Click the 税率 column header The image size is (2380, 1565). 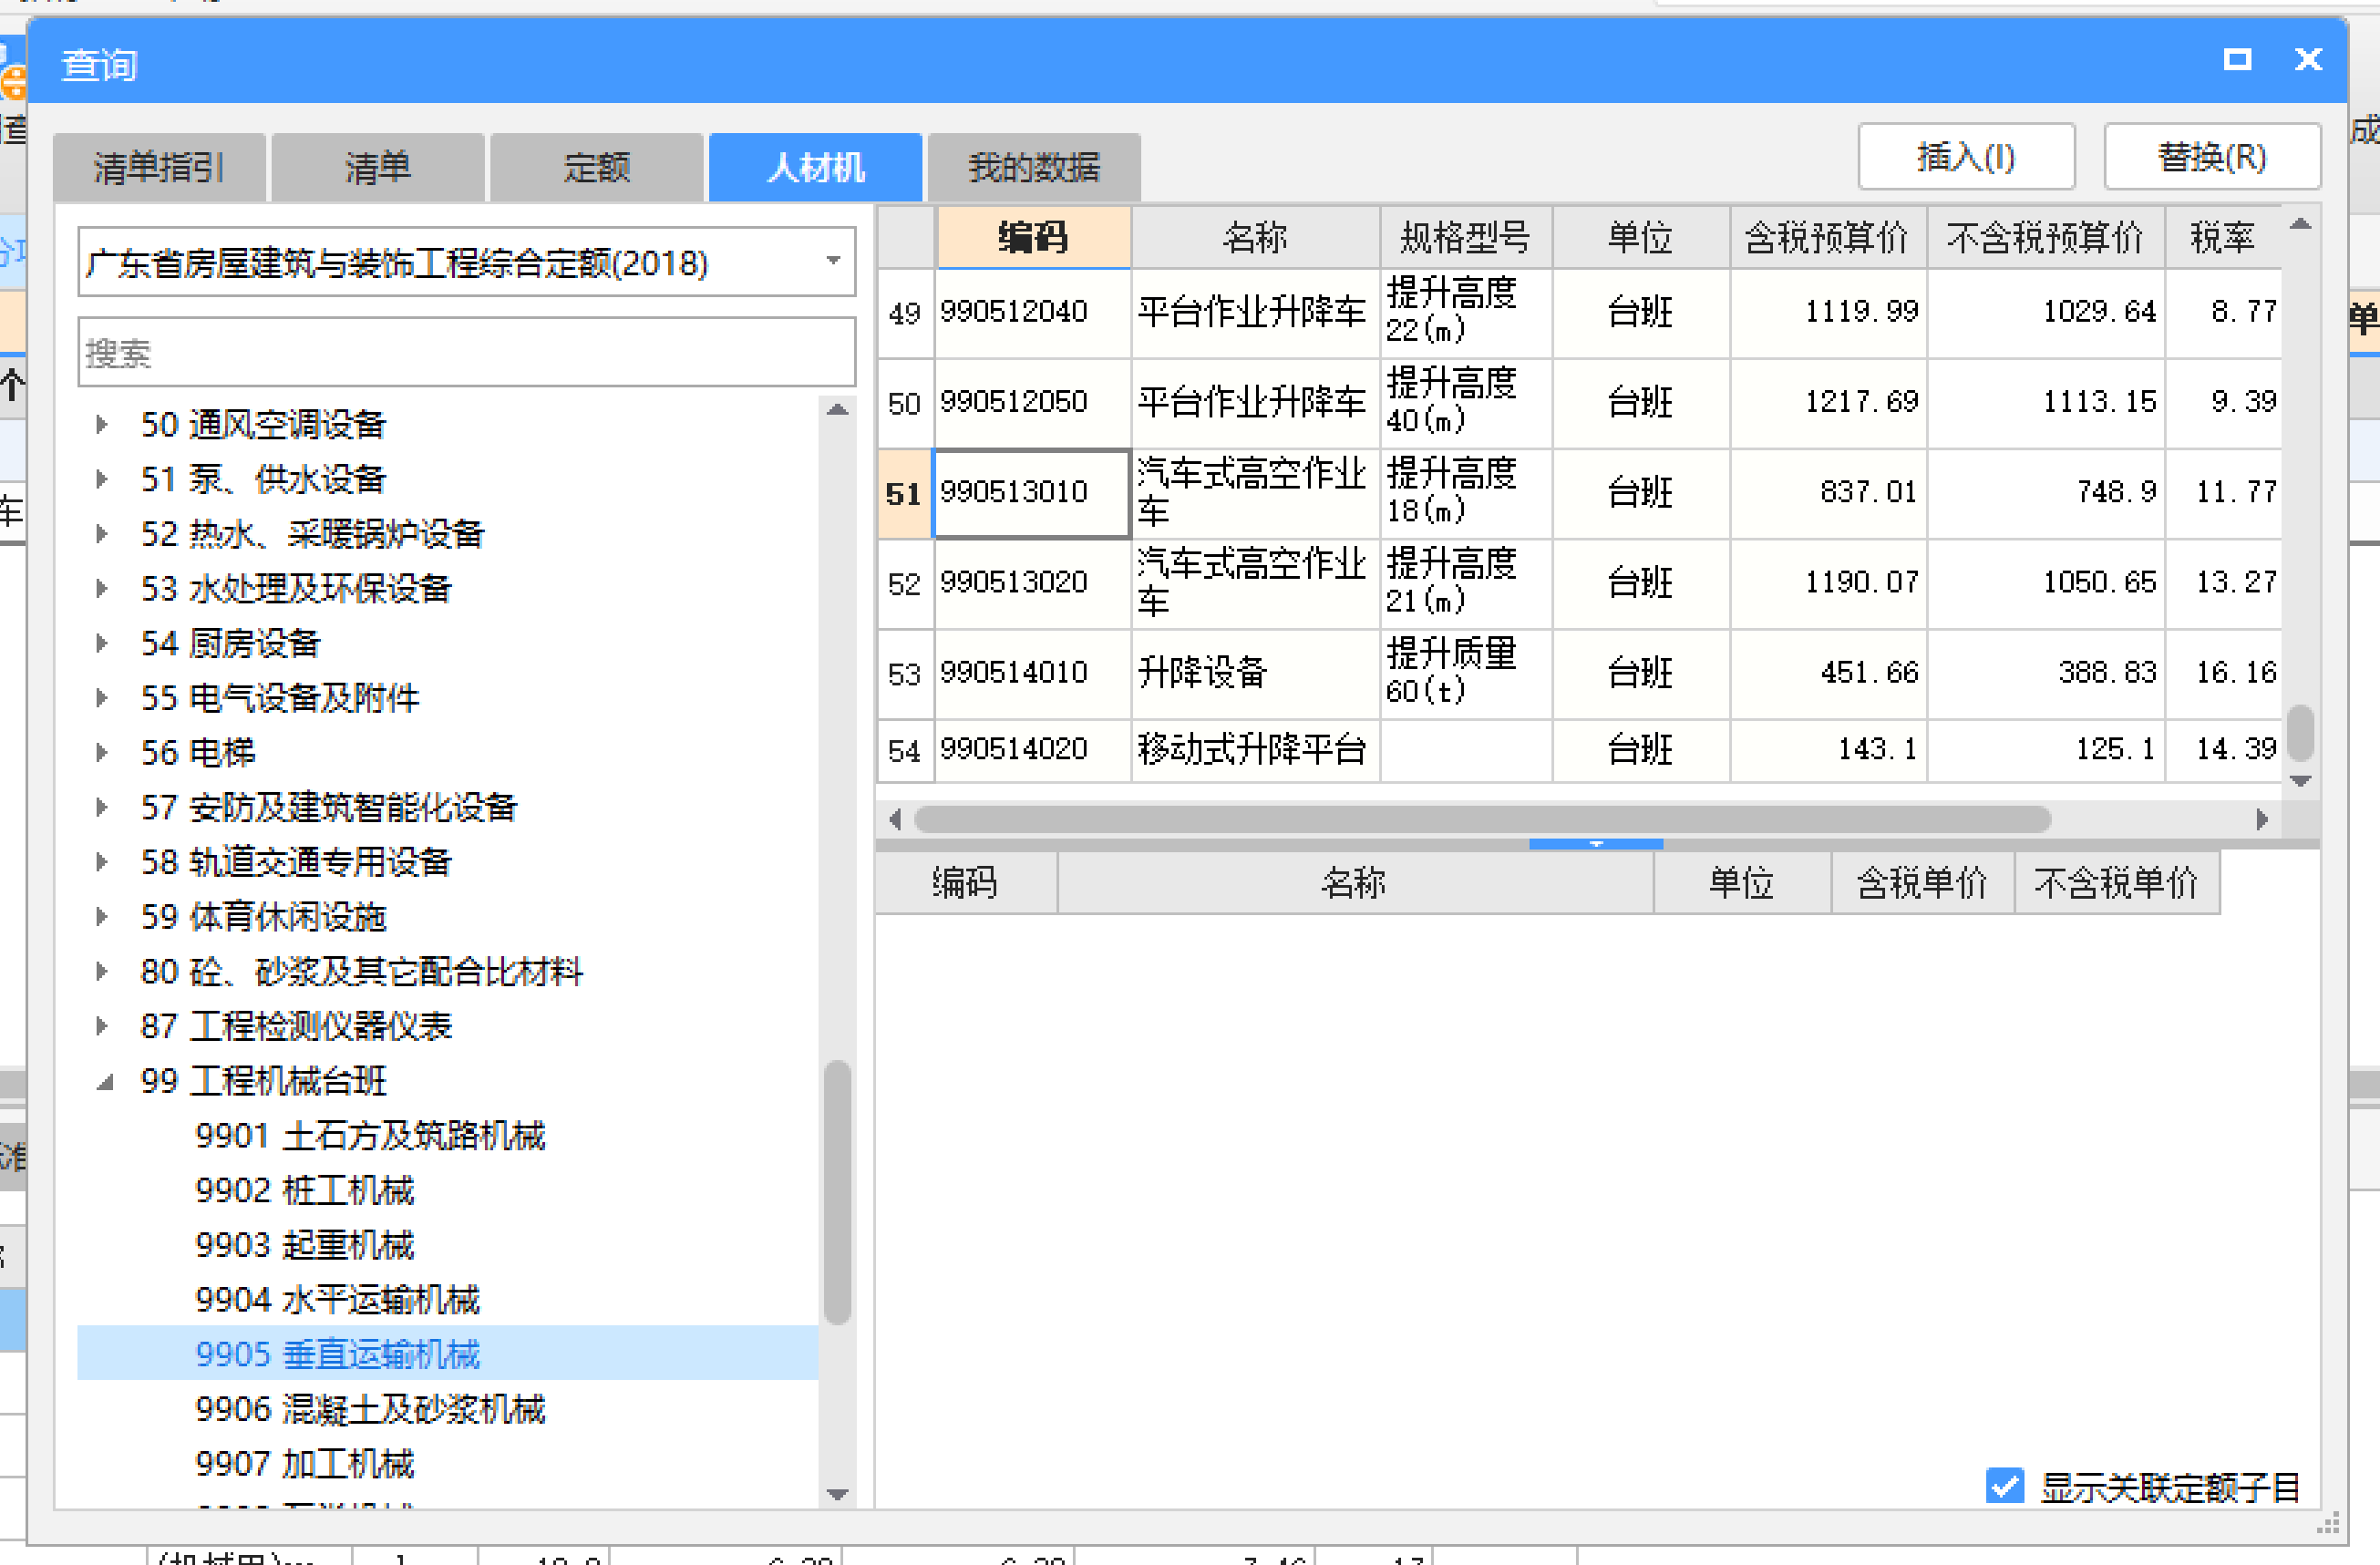point(2223,238)
